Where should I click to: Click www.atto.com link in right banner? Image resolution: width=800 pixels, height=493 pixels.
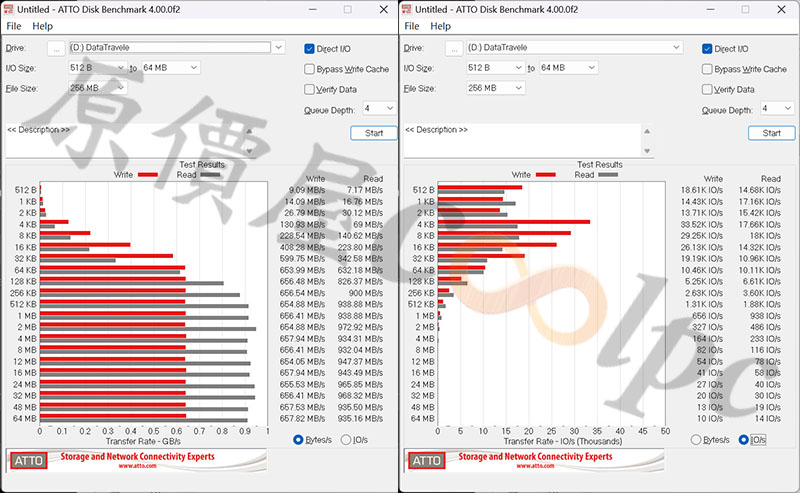[535, 465]
